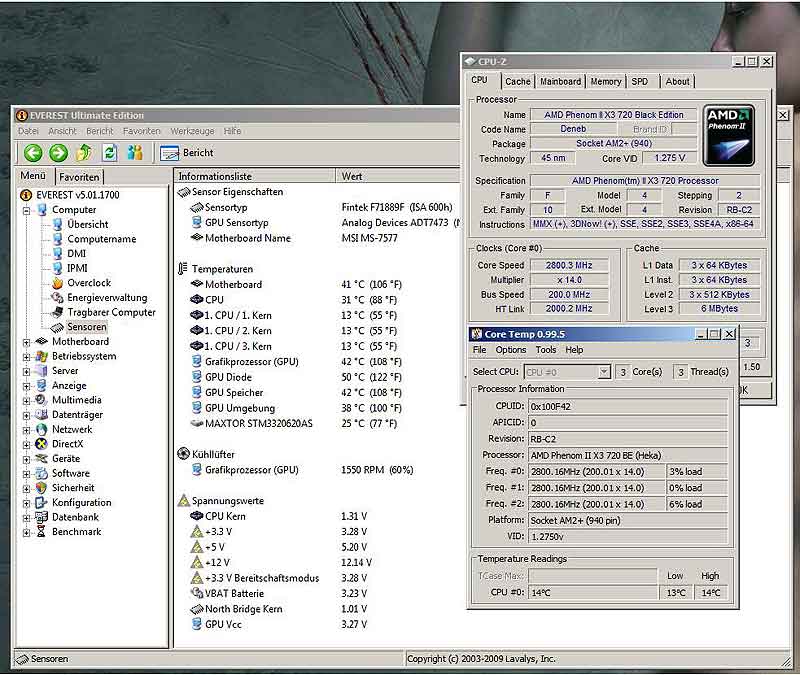
Task: Click the Spannungswerte warning icon
Action: [x=183, y=501]
